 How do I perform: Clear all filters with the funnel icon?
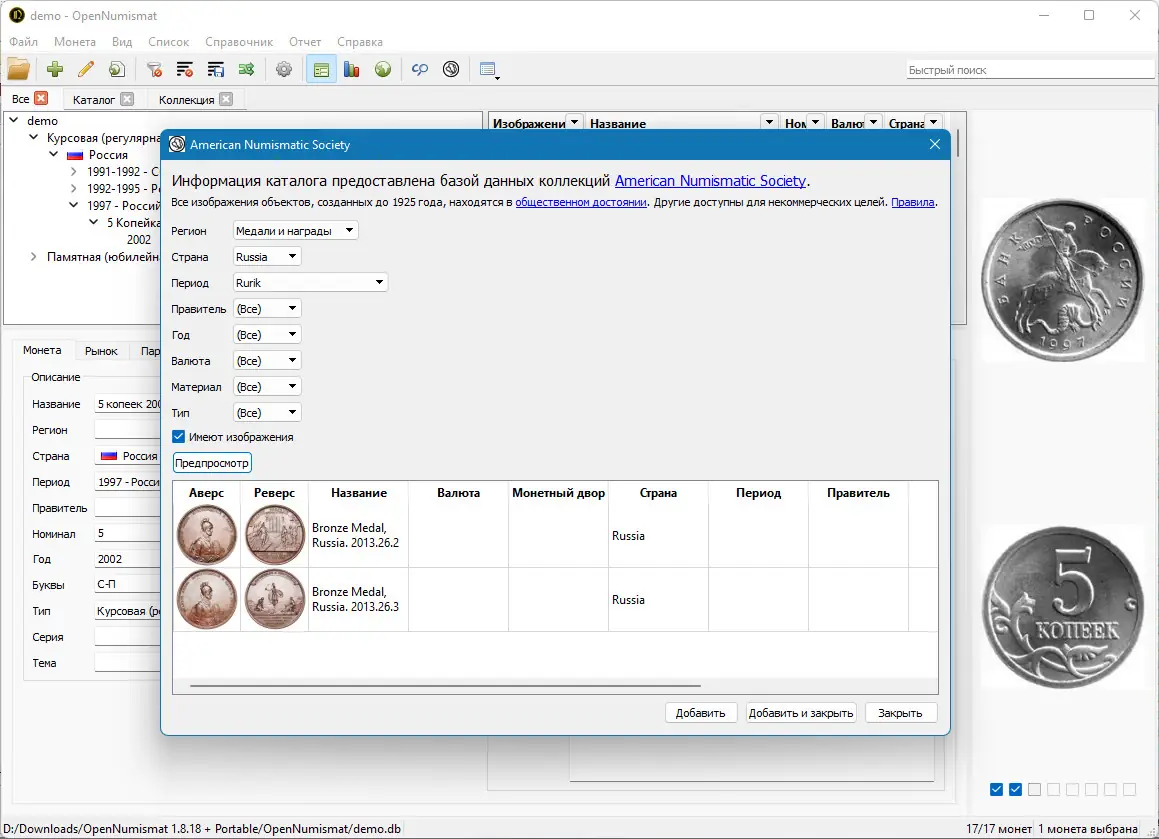(154, 69)
